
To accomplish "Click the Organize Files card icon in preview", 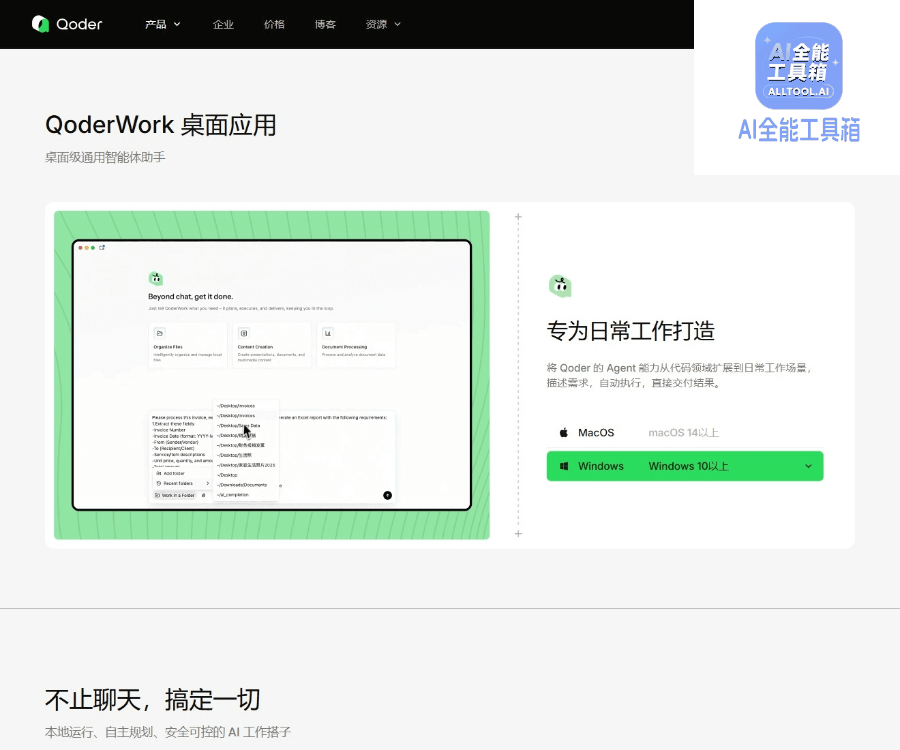I will pyautogui.click(x=160, y=333).
